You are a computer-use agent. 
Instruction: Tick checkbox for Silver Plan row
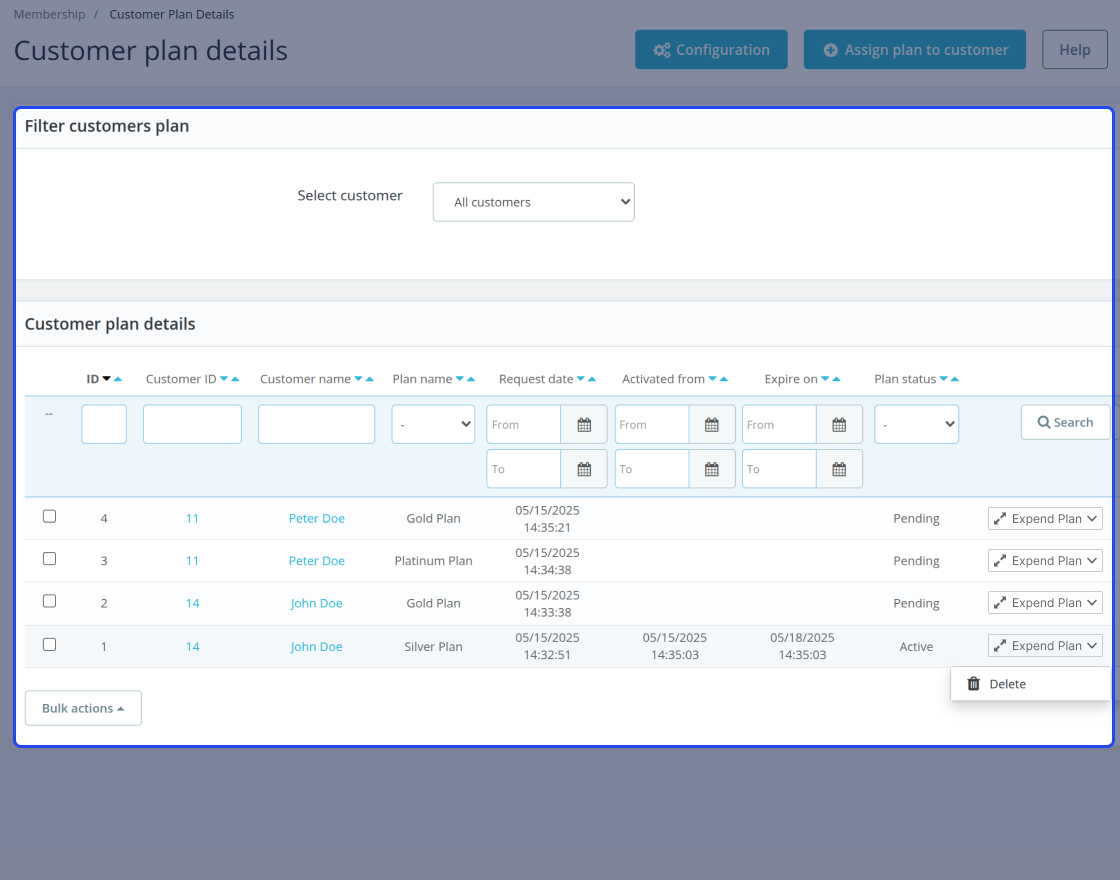pos(49,644)
